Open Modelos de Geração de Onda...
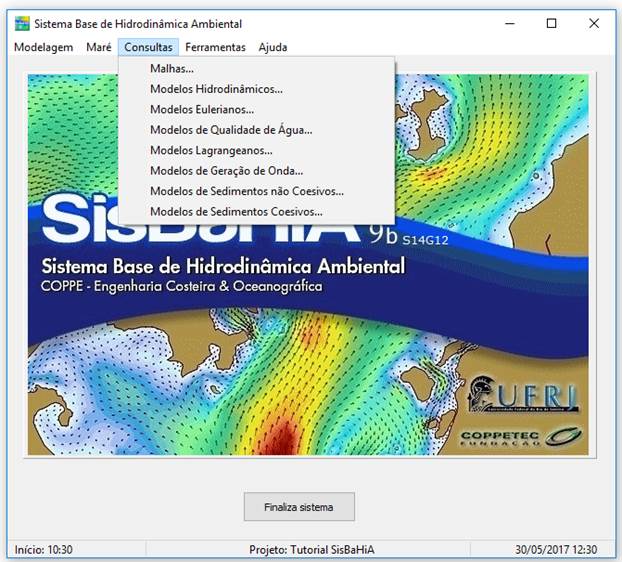Image resolution: width=622 pixels, height=562 pixels. click(x=256, y=171)
